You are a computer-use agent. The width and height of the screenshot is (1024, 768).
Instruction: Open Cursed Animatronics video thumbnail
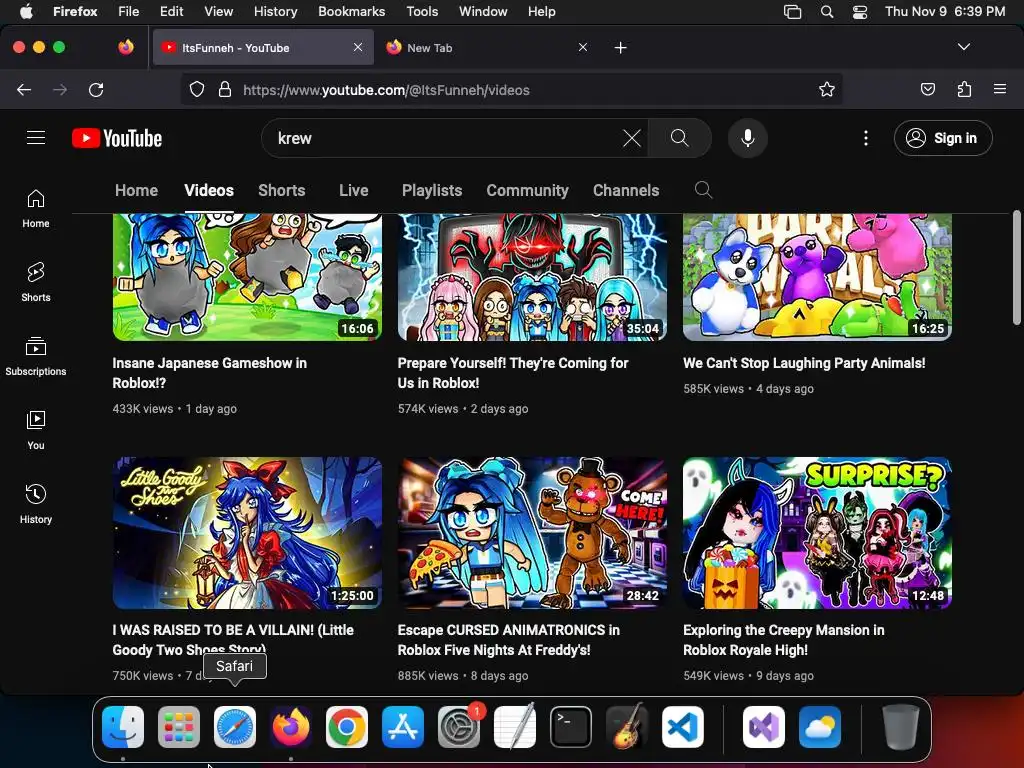point(532,533)
